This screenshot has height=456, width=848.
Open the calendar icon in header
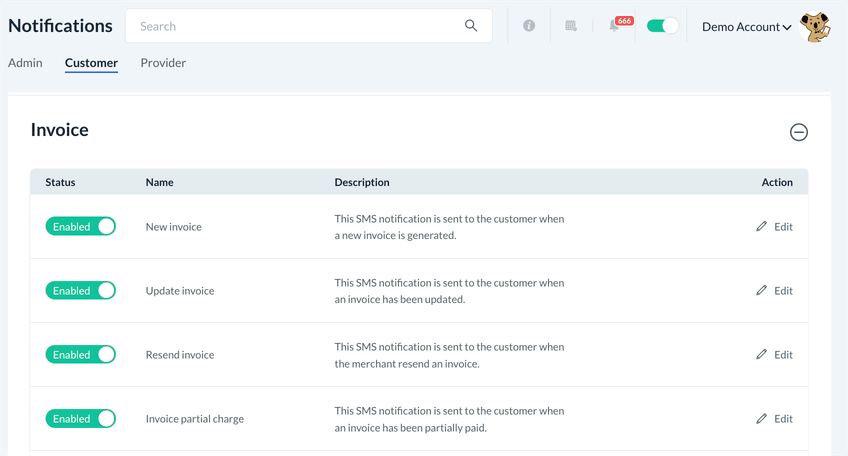(x=571, y=26)
